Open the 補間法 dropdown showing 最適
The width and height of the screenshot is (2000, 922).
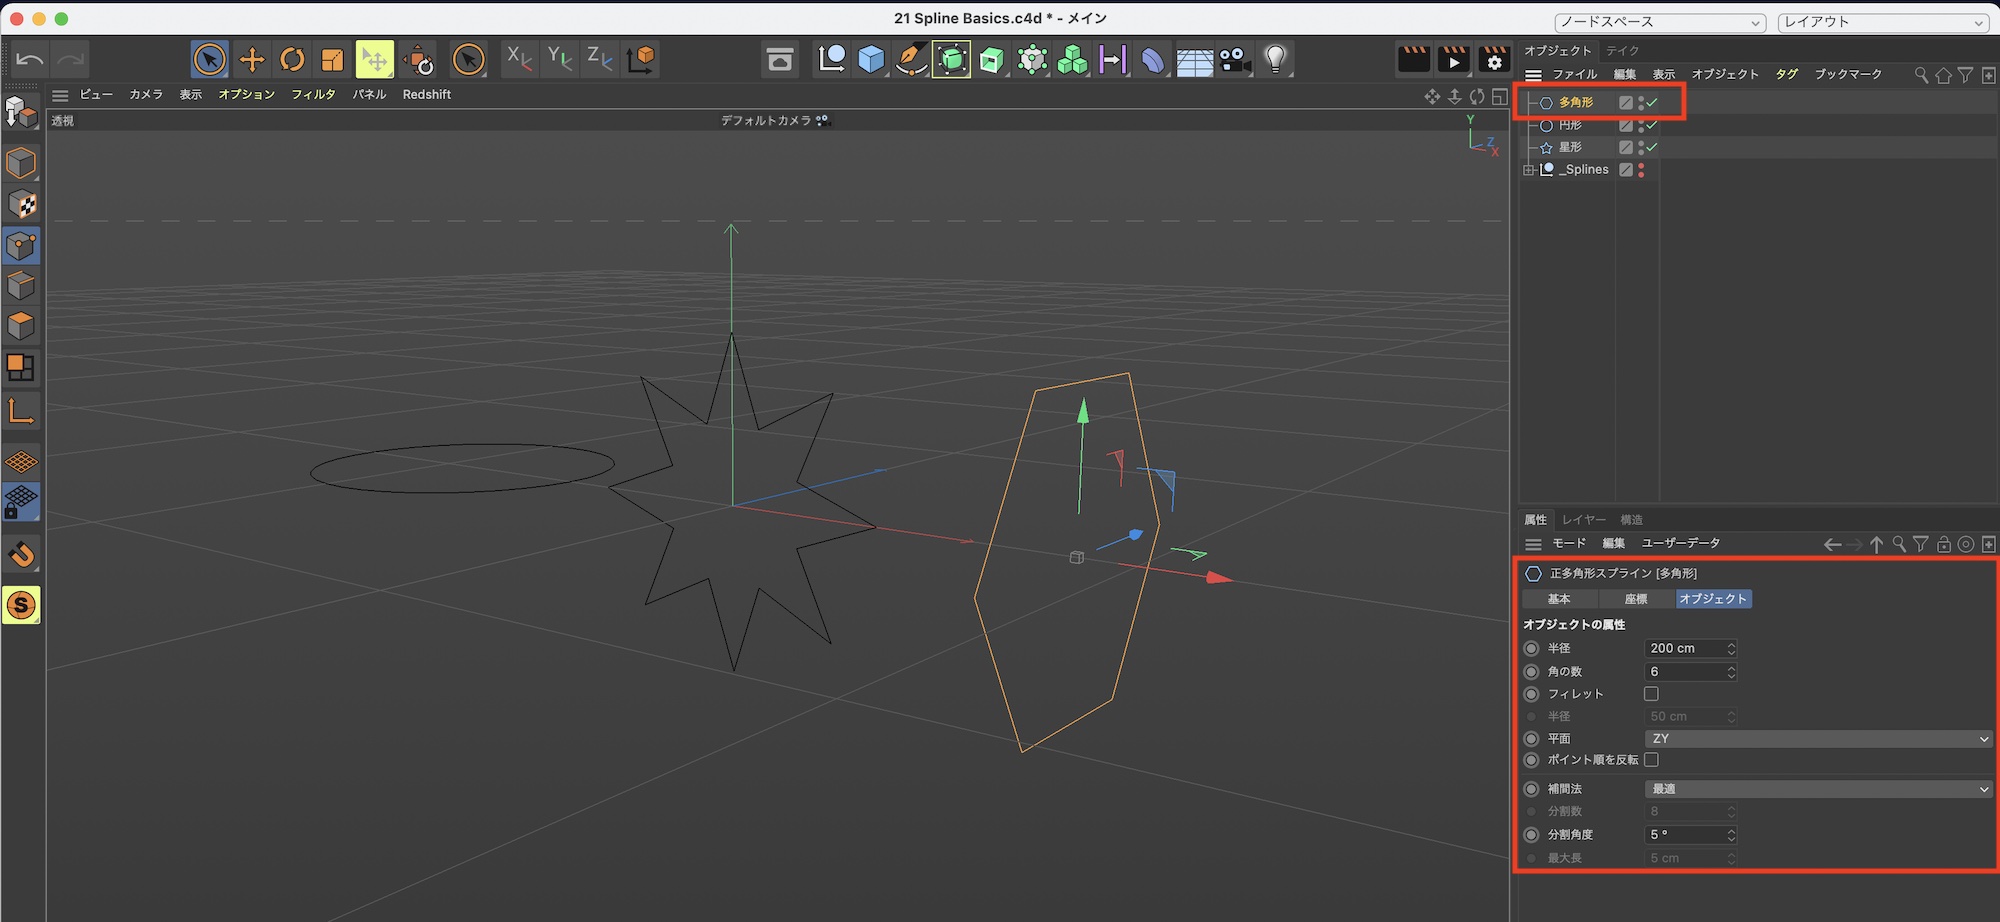coord(1819,789)
